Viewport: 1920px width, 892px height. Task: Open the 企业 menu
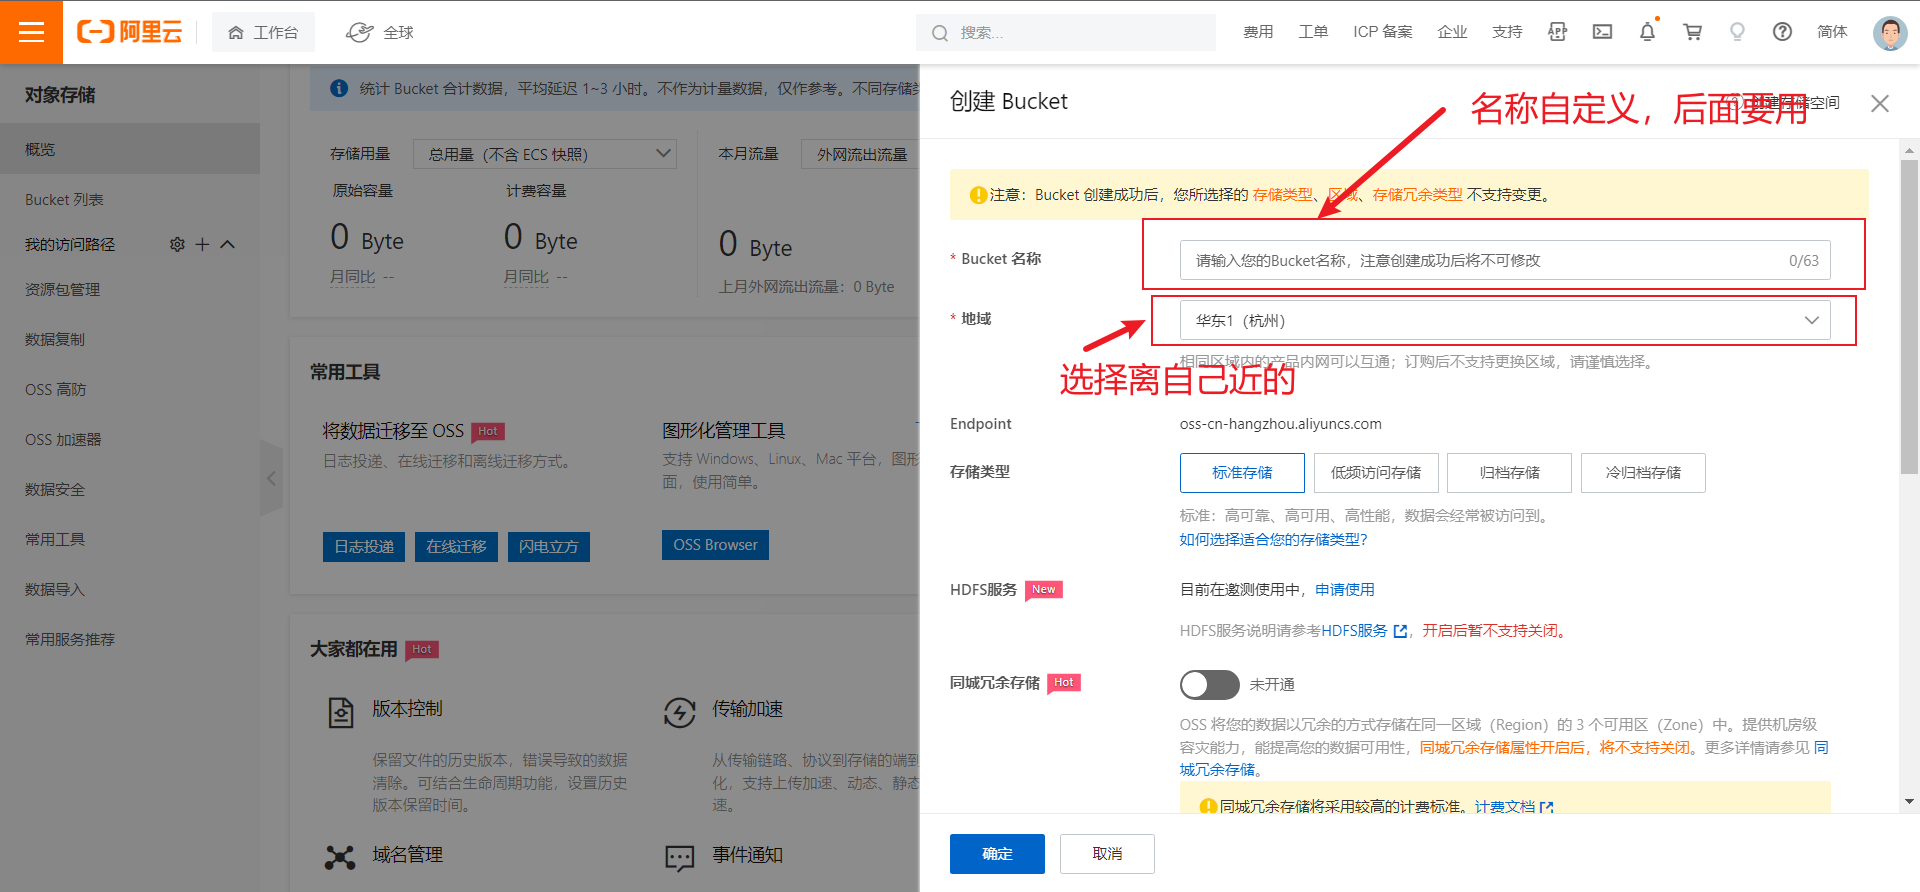[1452, 32]
